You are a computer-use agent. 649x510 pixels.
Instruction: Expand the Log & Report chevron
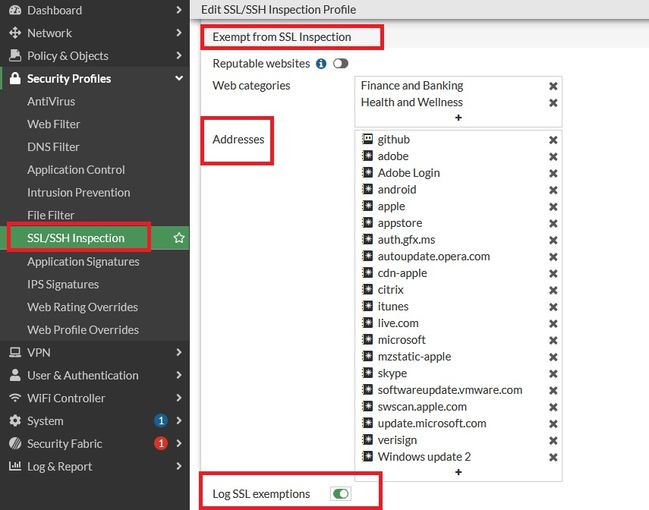(x=178, y=466)
